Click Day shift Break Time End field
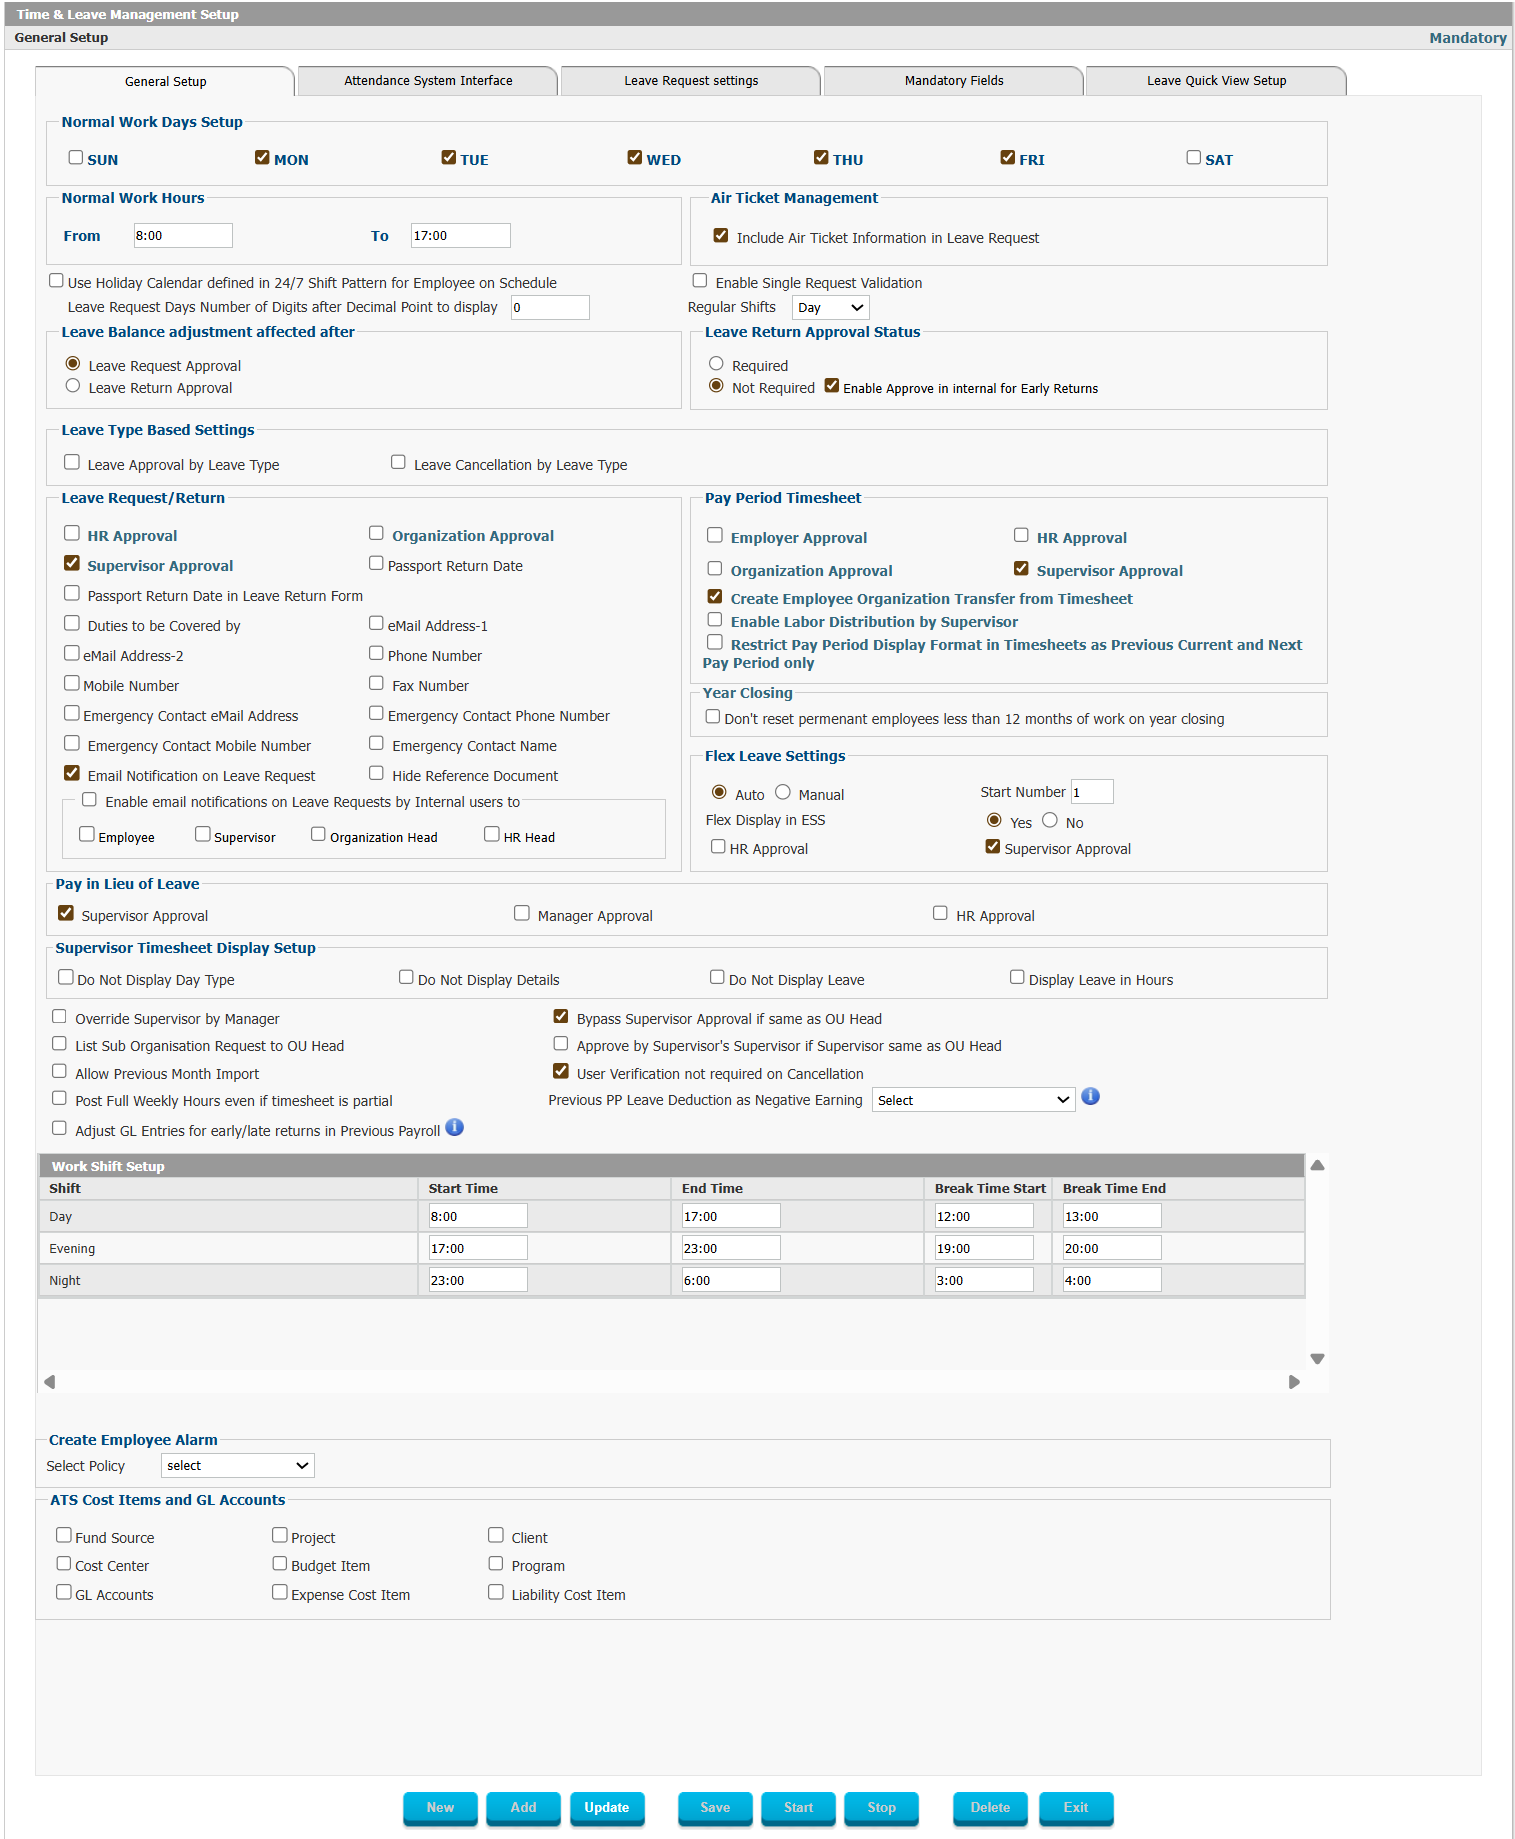 [x=1112, y=1215]
